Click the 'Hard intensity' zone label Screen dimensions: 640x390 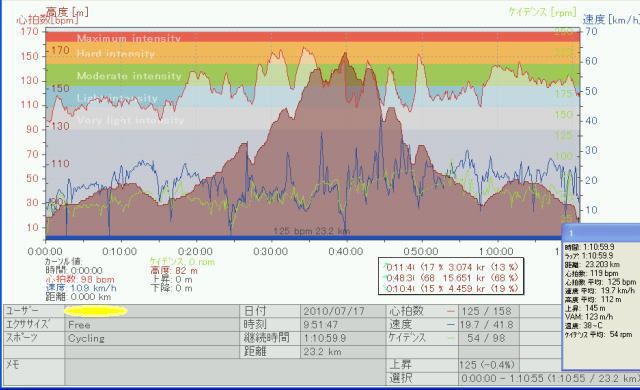tap(116, 54)
